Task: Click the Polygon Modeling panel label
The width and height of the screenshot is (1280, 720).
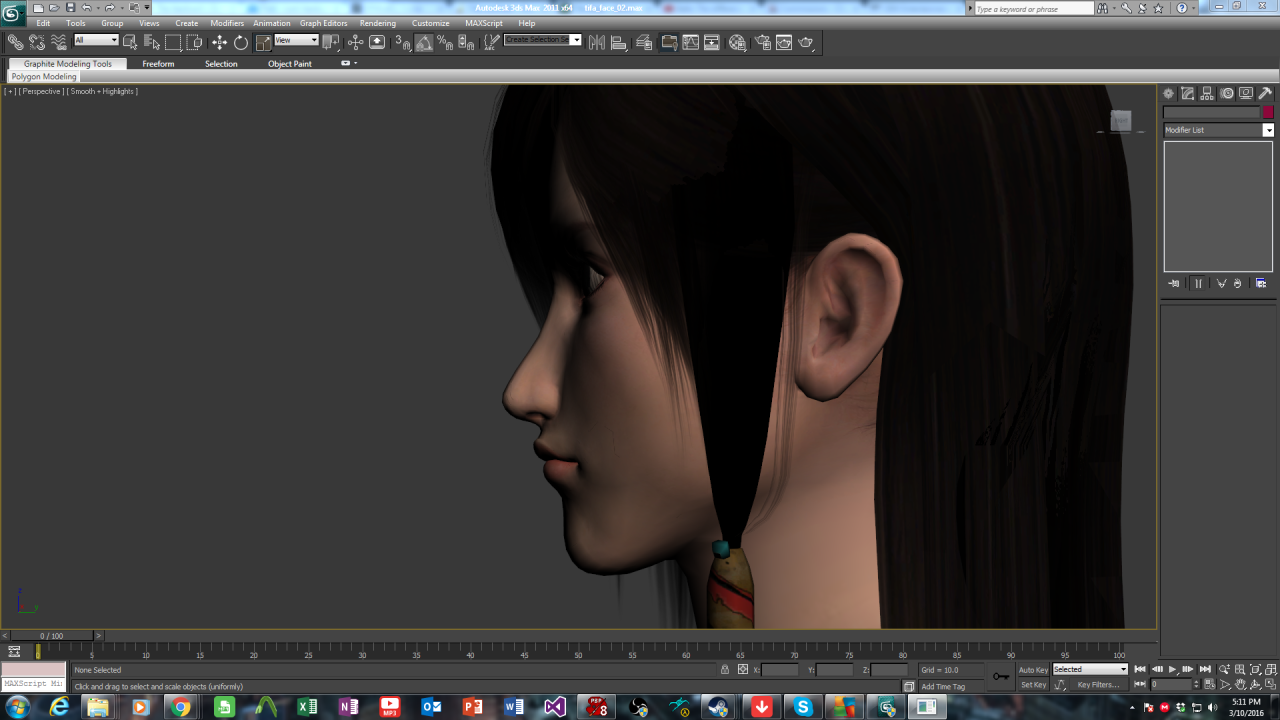Action: tap(44, 76)
